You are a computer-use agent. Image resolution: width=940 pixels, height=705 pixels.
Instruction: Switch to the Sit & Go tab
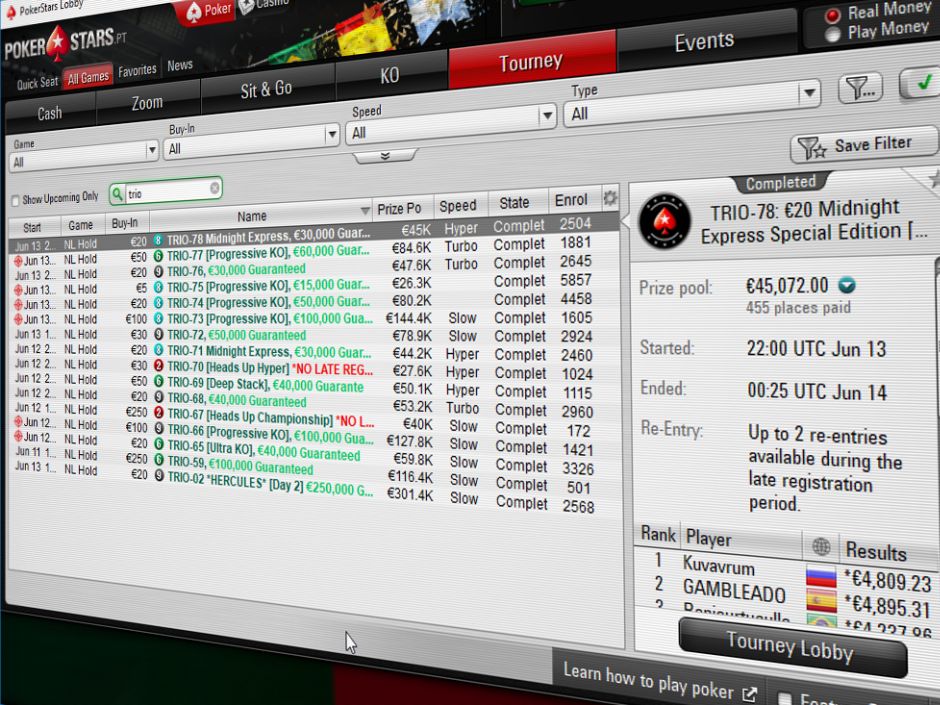tap(267, 89)
